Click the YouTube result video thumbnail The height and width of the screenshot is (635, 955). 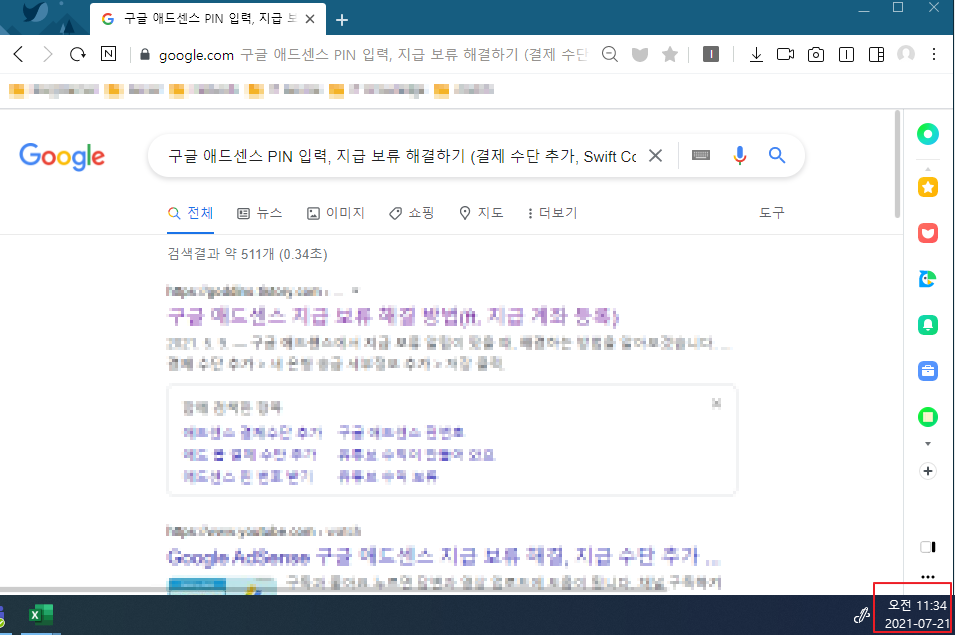pos(222,584)
